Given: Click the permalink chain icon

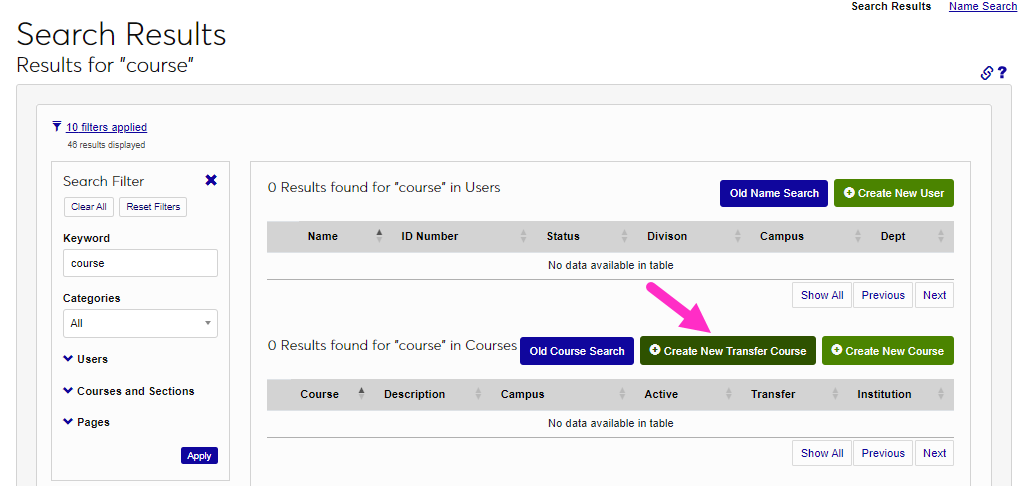Looking at the screenshot, I should pos(986,73).
